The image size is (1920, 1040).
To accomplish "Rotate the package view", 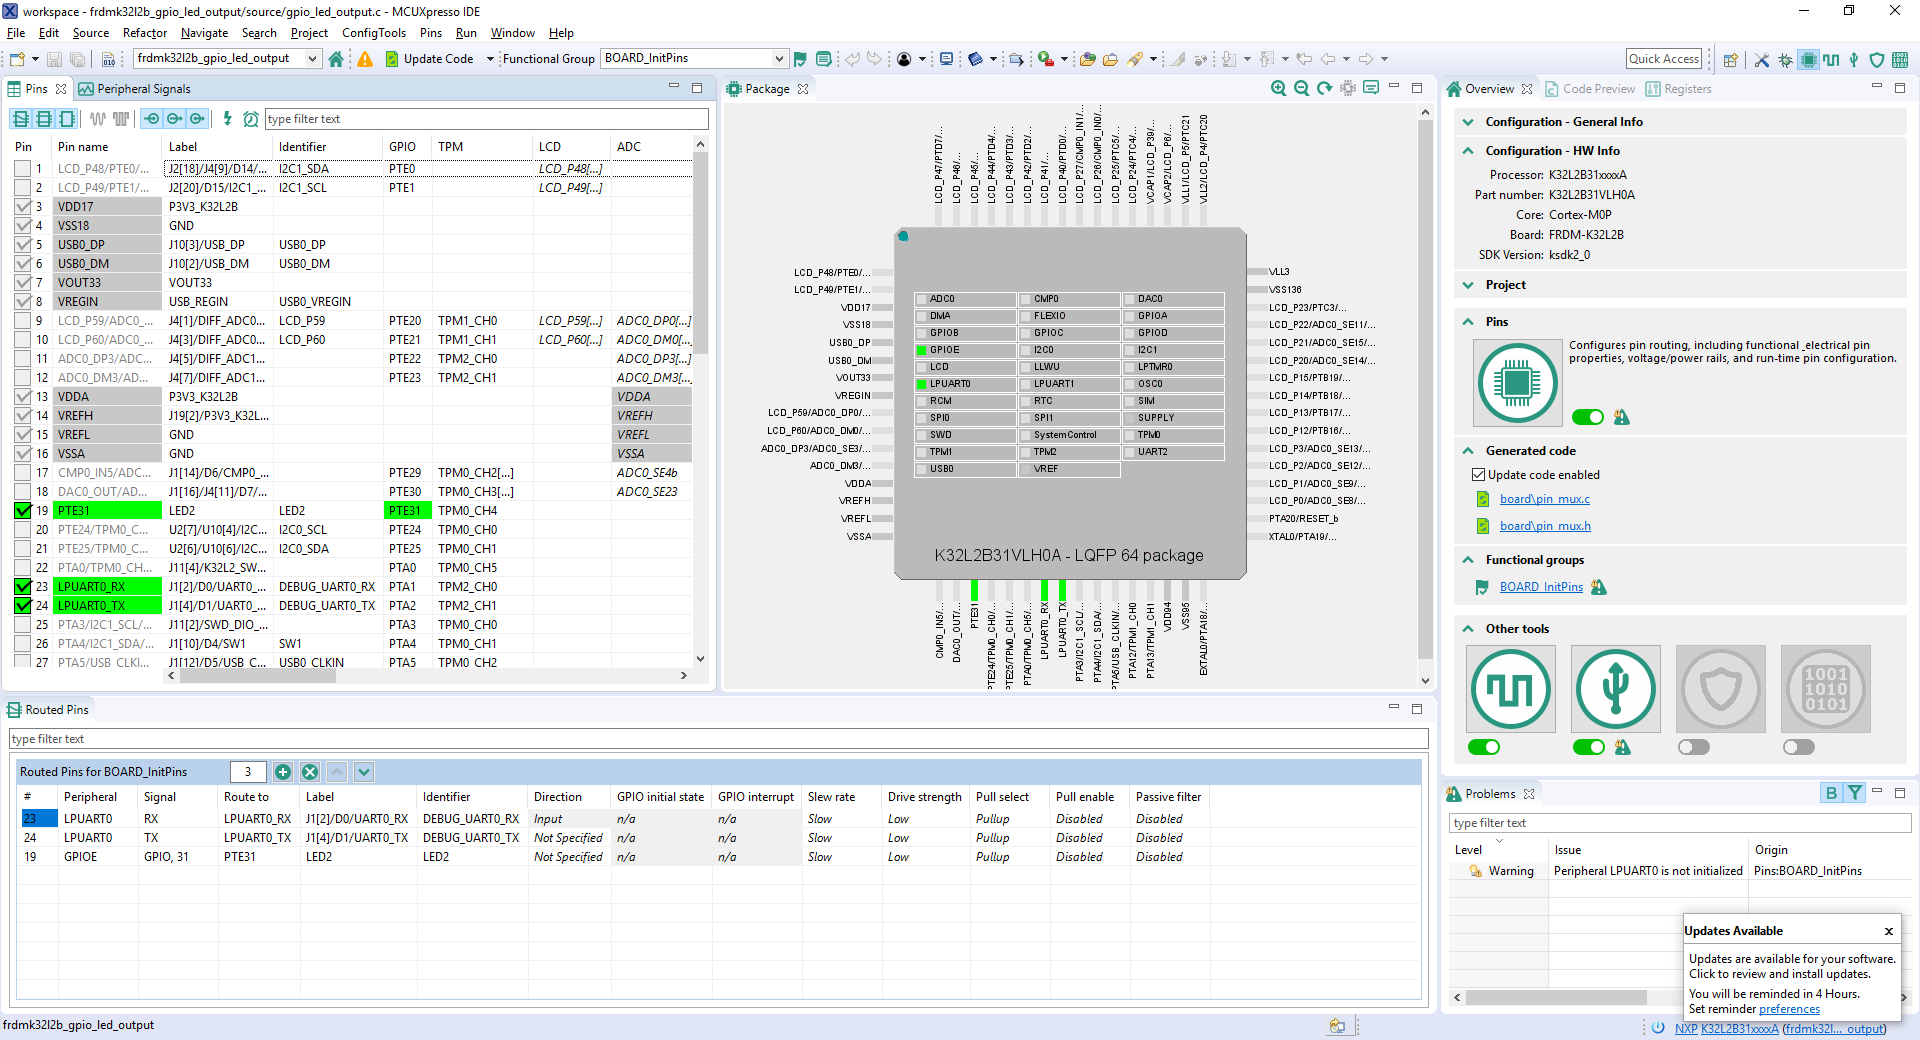I will (x=1325, y=89).
